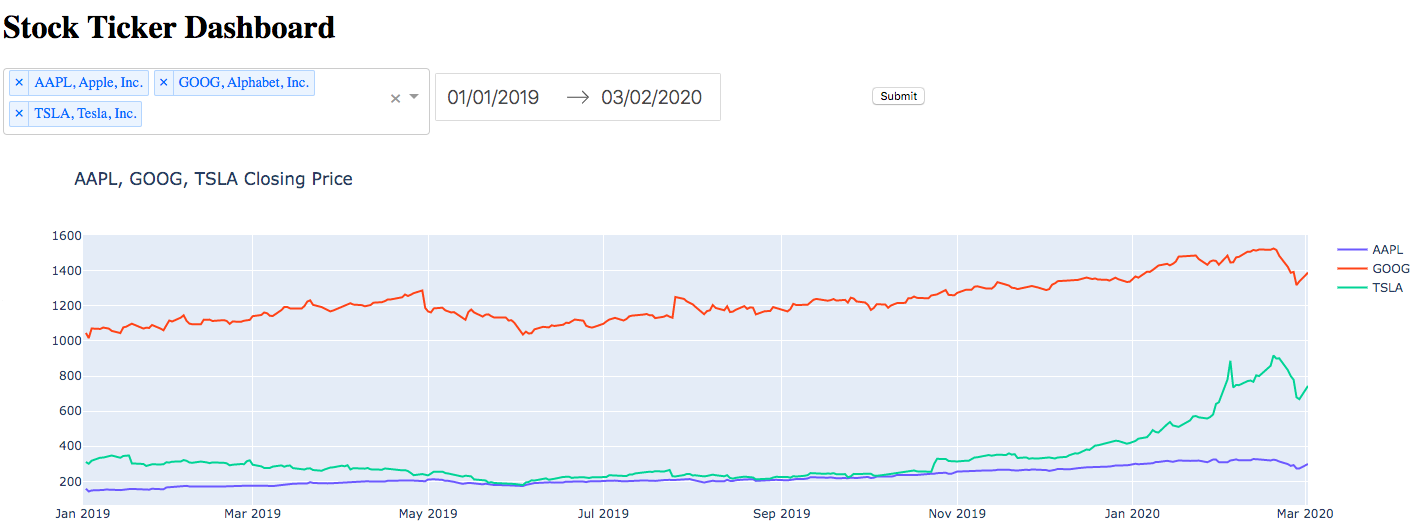Clear all selected tickers

click(395, 98)
